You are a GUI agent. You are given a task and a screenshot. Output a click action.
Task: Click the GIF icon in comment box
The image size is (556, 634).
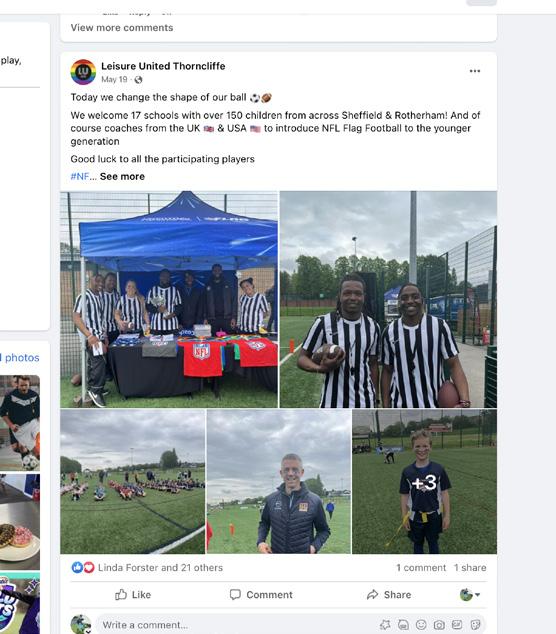tap(457, 625)
